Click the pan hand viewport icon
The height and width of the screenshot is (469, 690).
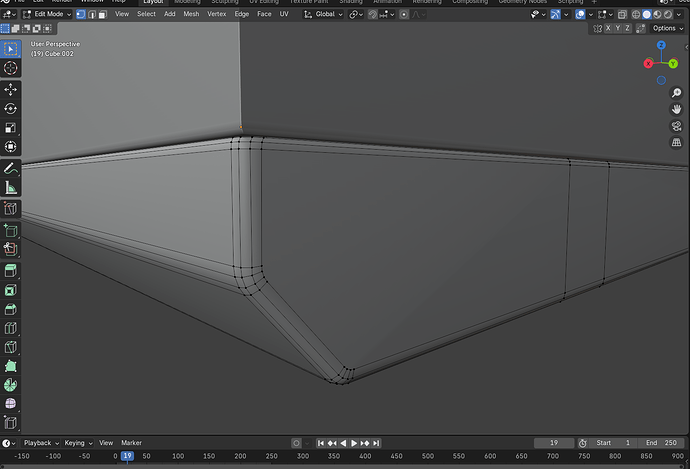click(x=676, y=109)
